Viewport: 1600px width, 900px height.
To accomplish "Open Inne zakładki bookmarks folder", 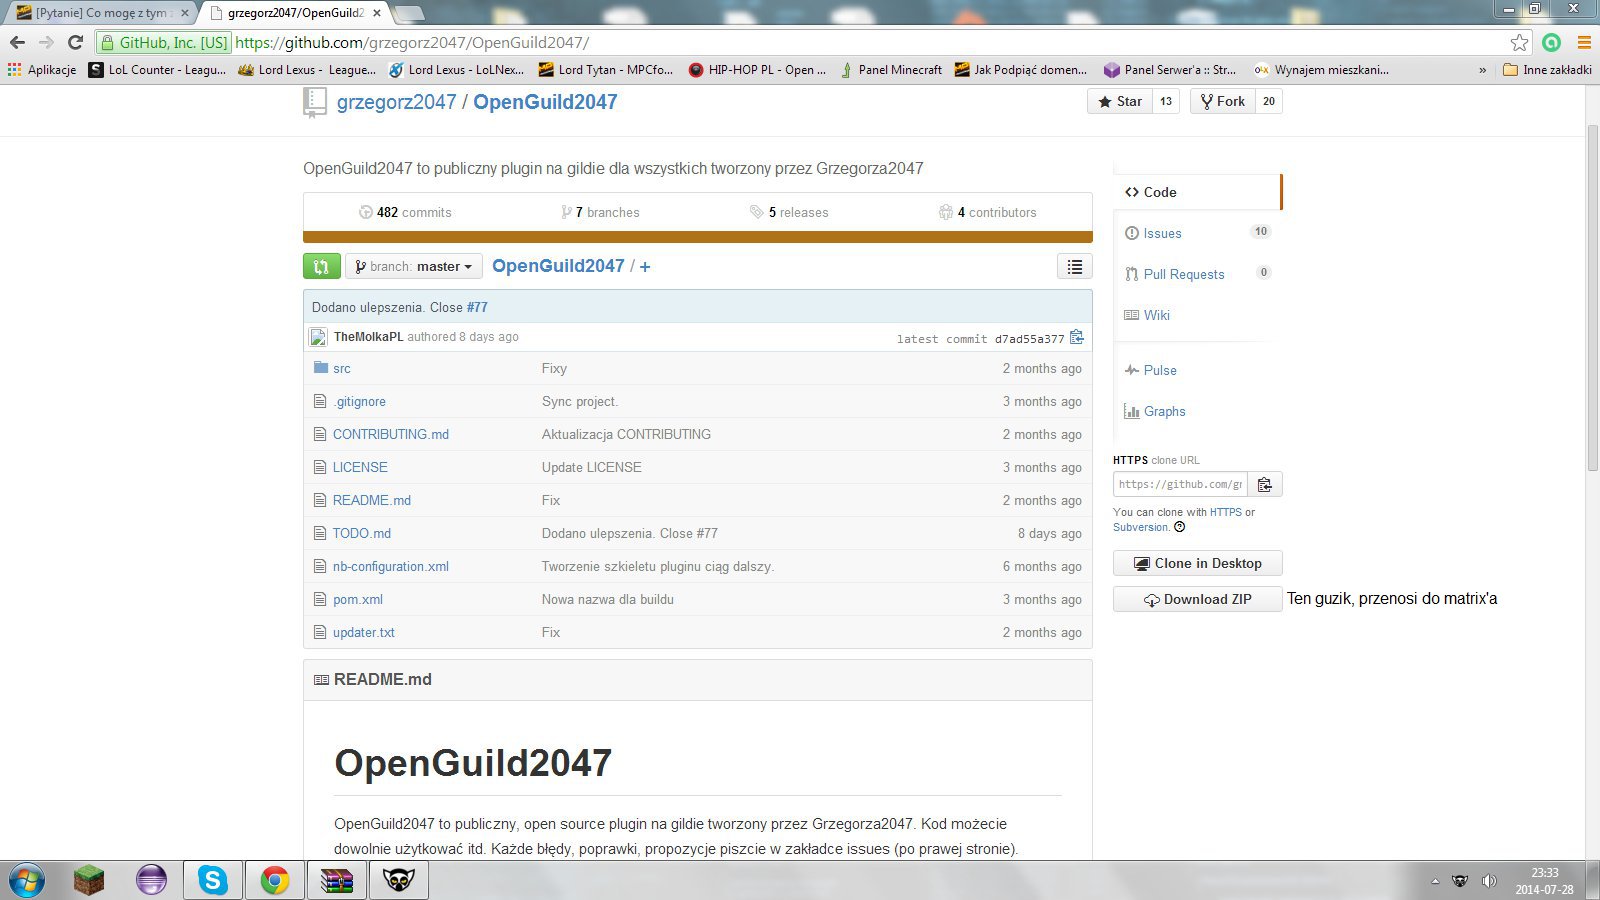I will [x=1548, y=69].
